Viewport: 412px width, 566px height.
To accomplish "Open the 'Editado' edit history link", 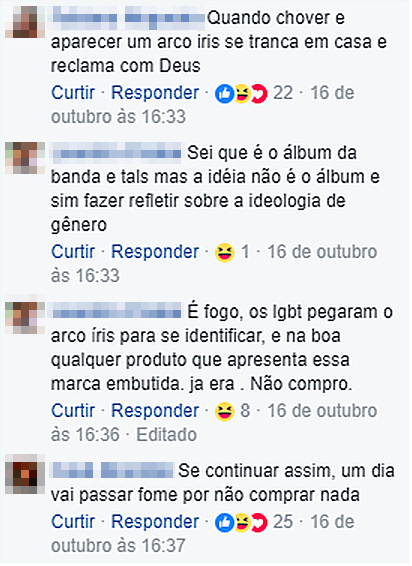I will [166, 435].
